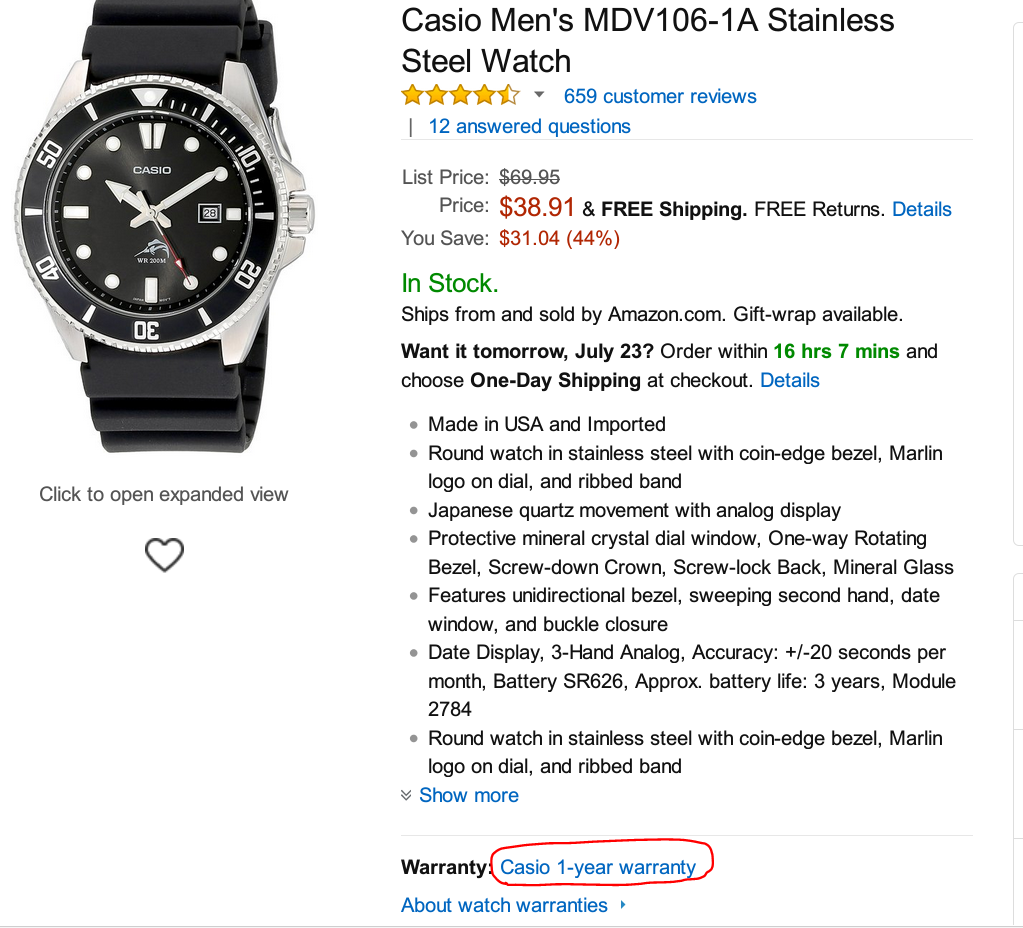Click the green In Stock text
Image resolution: width=1023 pixels, height=928 pixels.
[x=449, y=283]
